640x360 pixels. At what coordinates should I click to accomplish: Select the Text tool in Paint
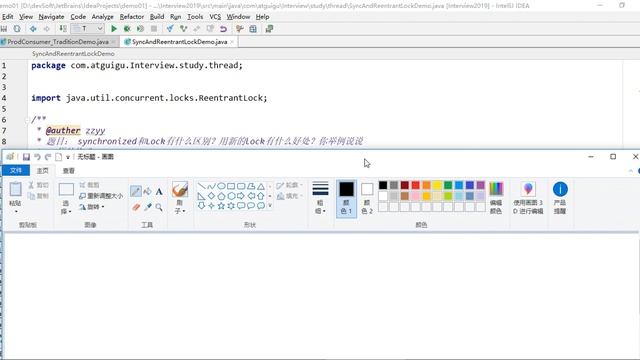(x=159, y=191)
